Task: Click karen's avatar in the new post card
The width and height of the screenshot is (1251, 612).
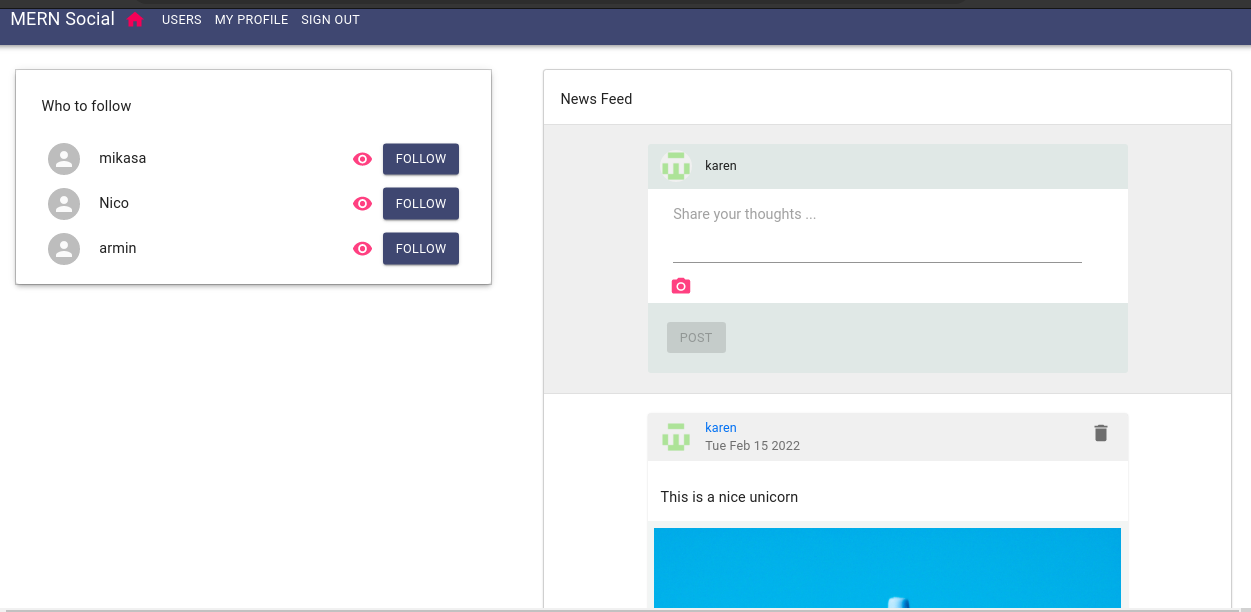Action: (x=676, y=166)
